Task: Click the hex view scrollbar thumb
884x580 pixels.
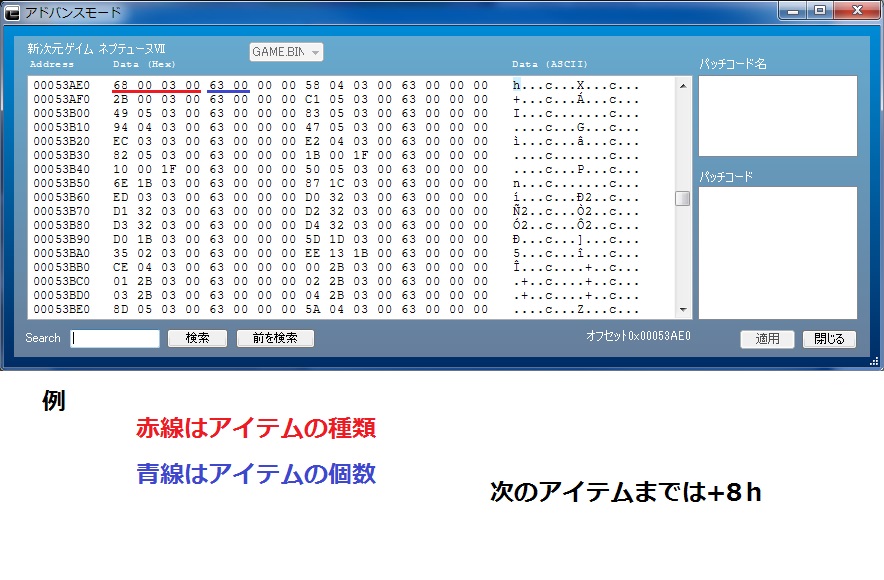Action: 683,198
